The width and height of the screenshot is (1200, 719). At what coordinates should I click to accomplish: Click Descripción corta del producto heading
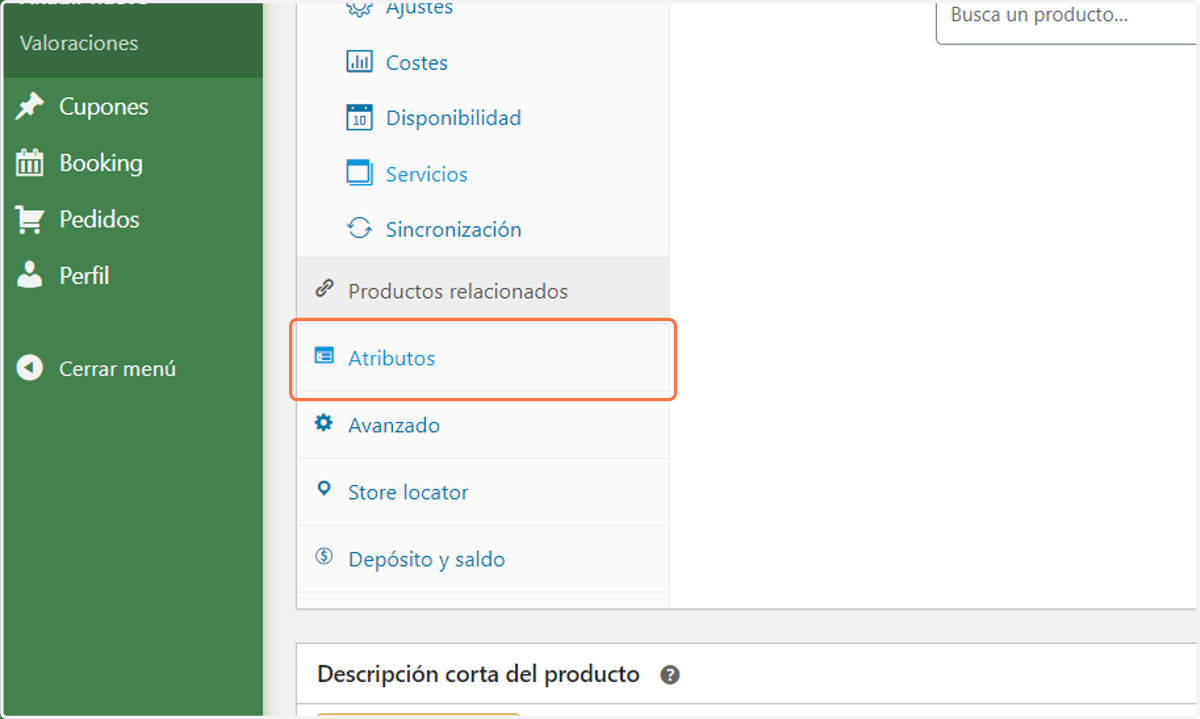tap(478, 674)
